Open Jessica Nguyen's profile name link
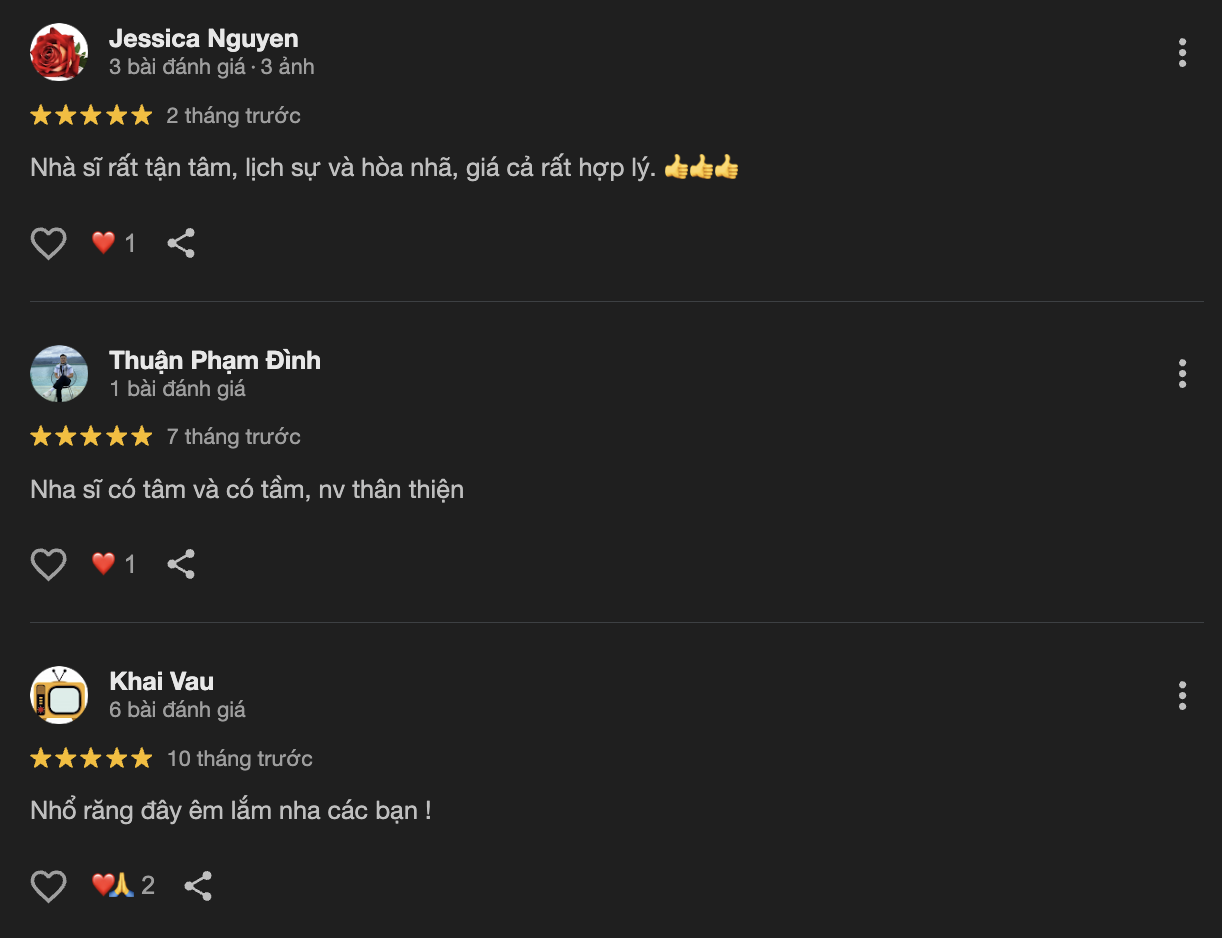The height and width of the screenshot is (938, 1222). [x=203, y=39]
